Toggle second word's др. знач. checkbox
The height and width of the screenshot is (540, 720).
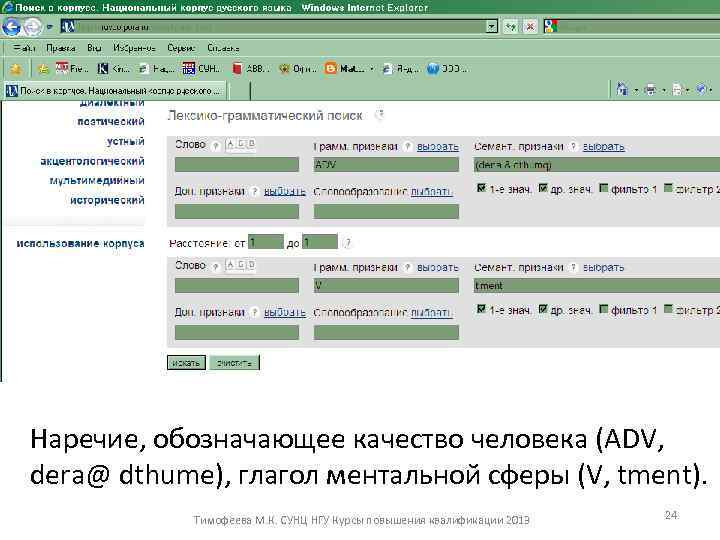click(543, 309)
